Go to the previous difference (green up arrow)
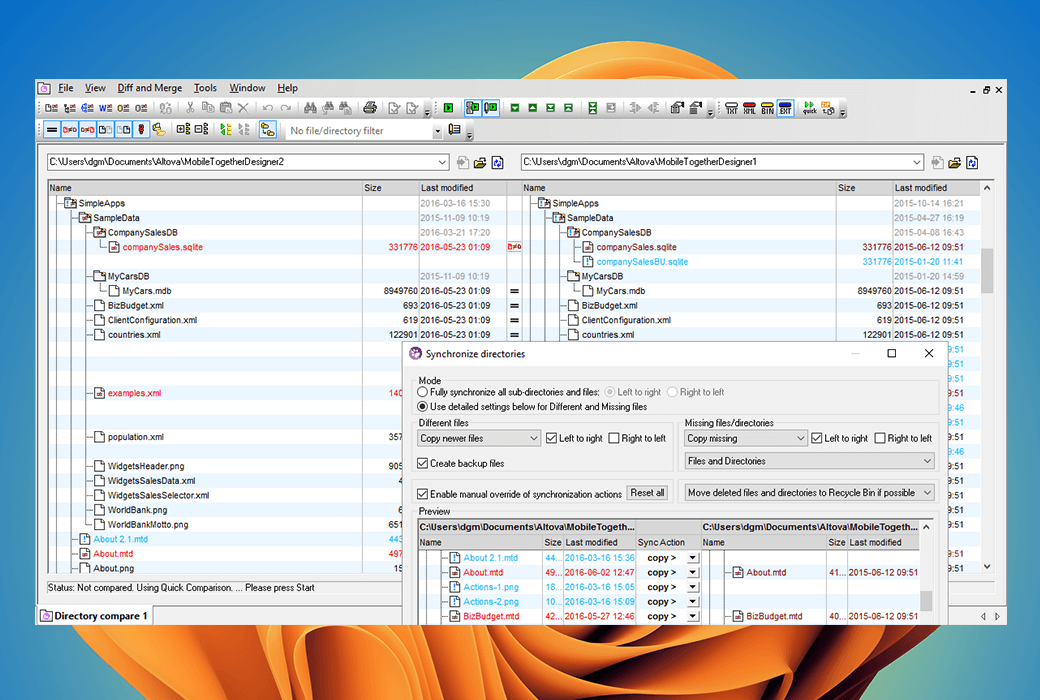Viewport: 1040px width, 700px height. coord(533,108)
